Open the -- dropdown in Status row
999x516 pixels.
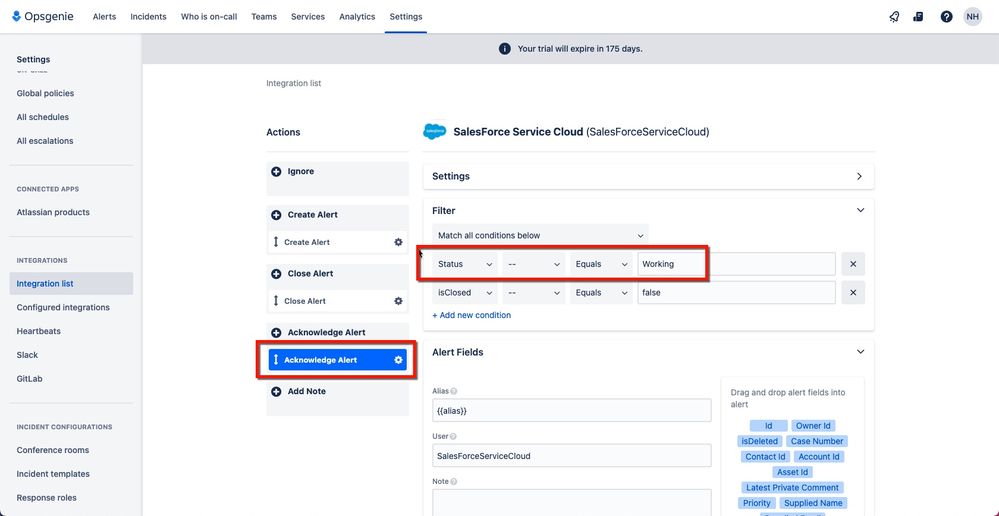(x=533, y=264)
